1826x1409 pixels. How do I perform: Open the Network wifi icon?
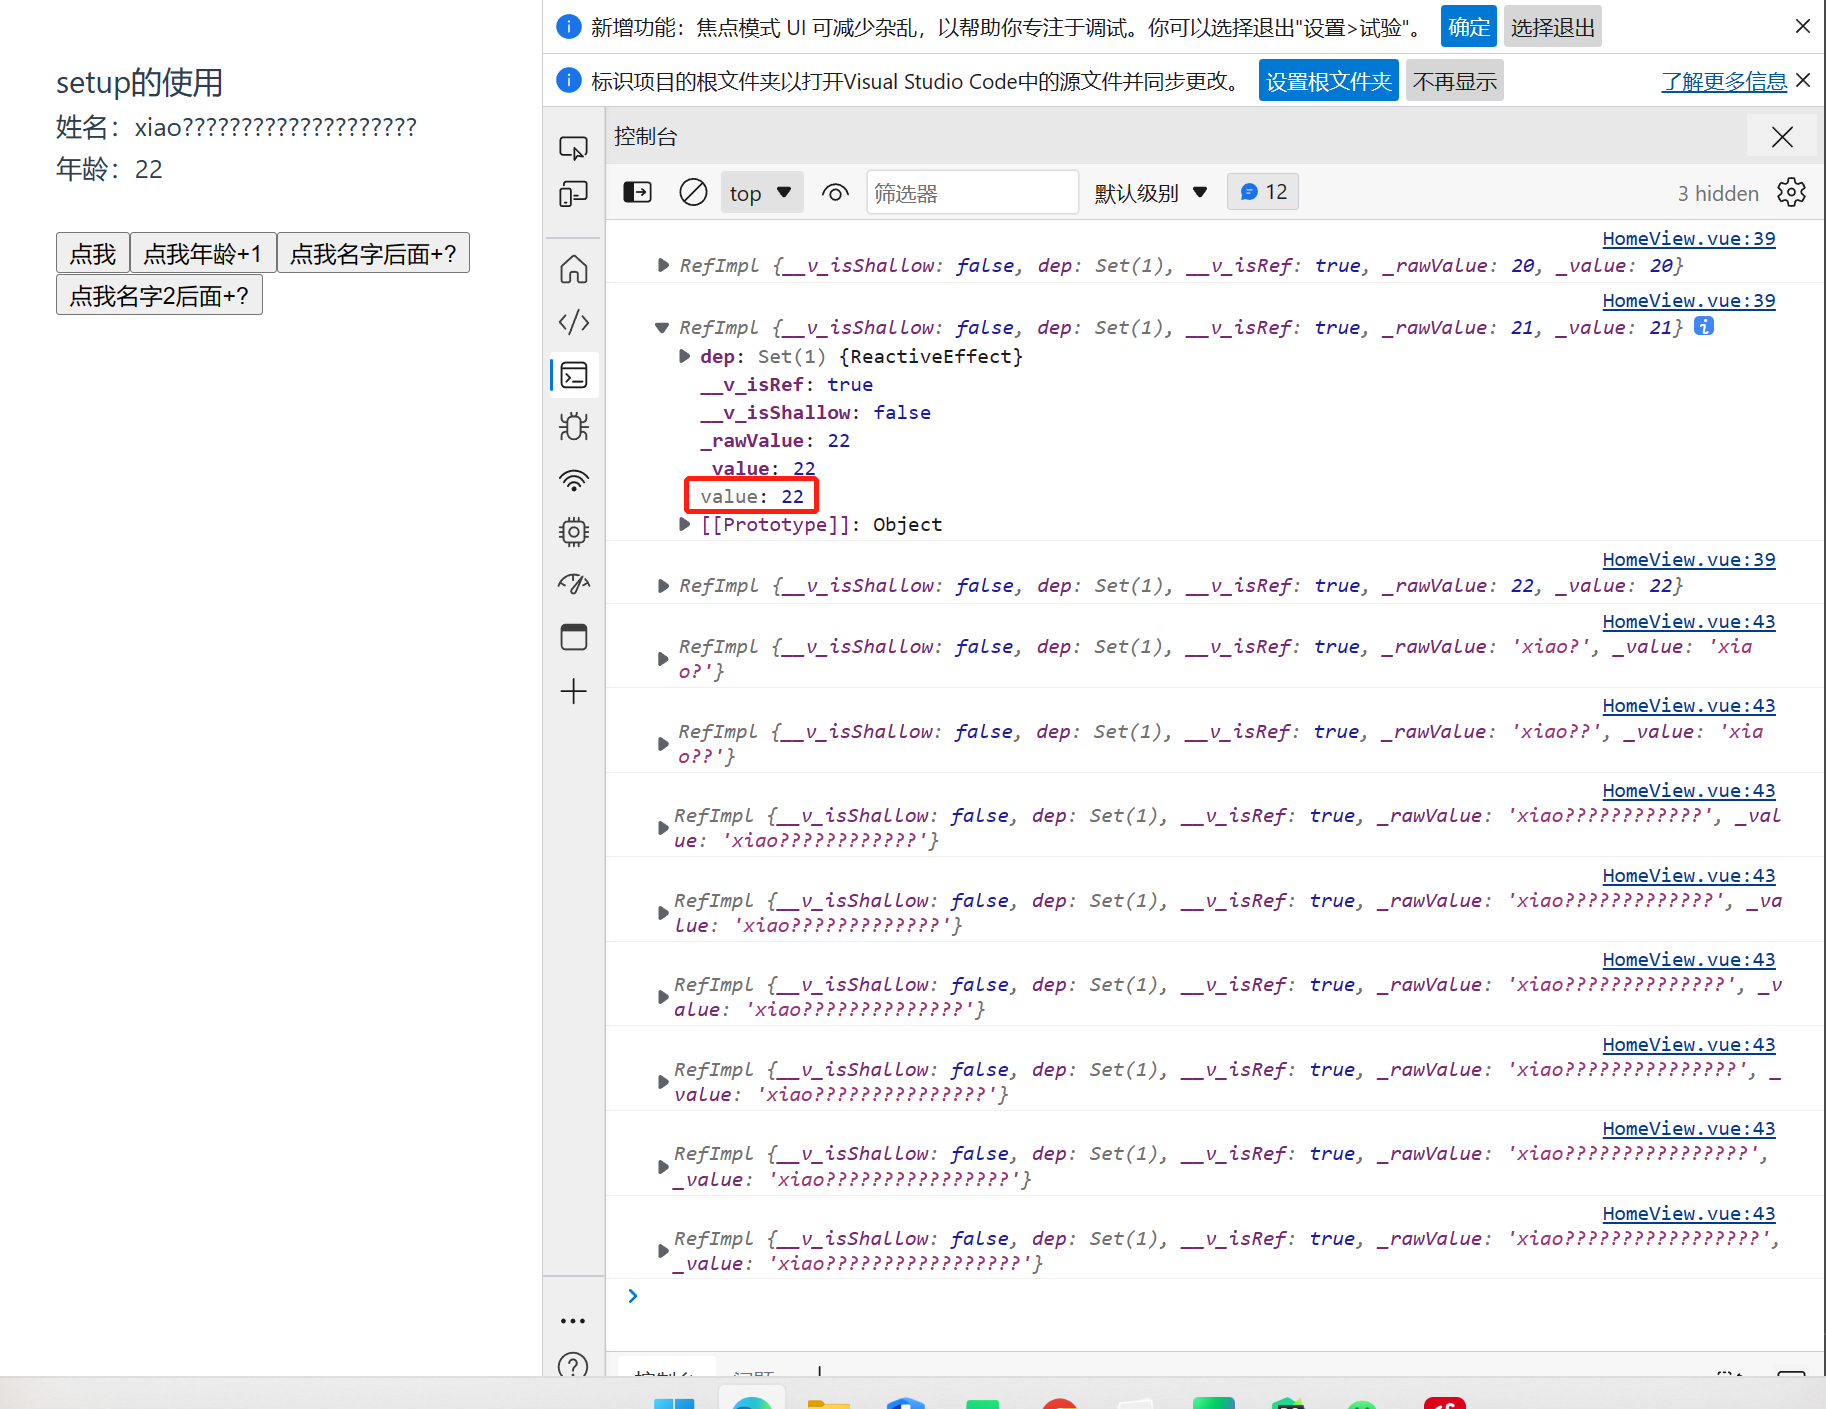coord(574,480)
